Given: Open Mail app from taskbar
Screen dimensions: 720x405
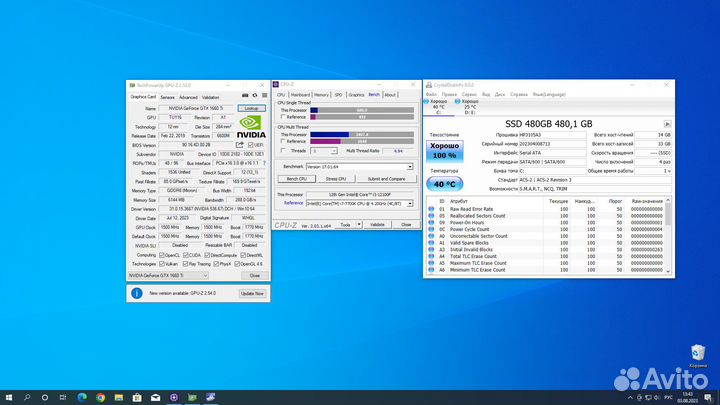Looking at the screenshot, I should tap(155, 397).
